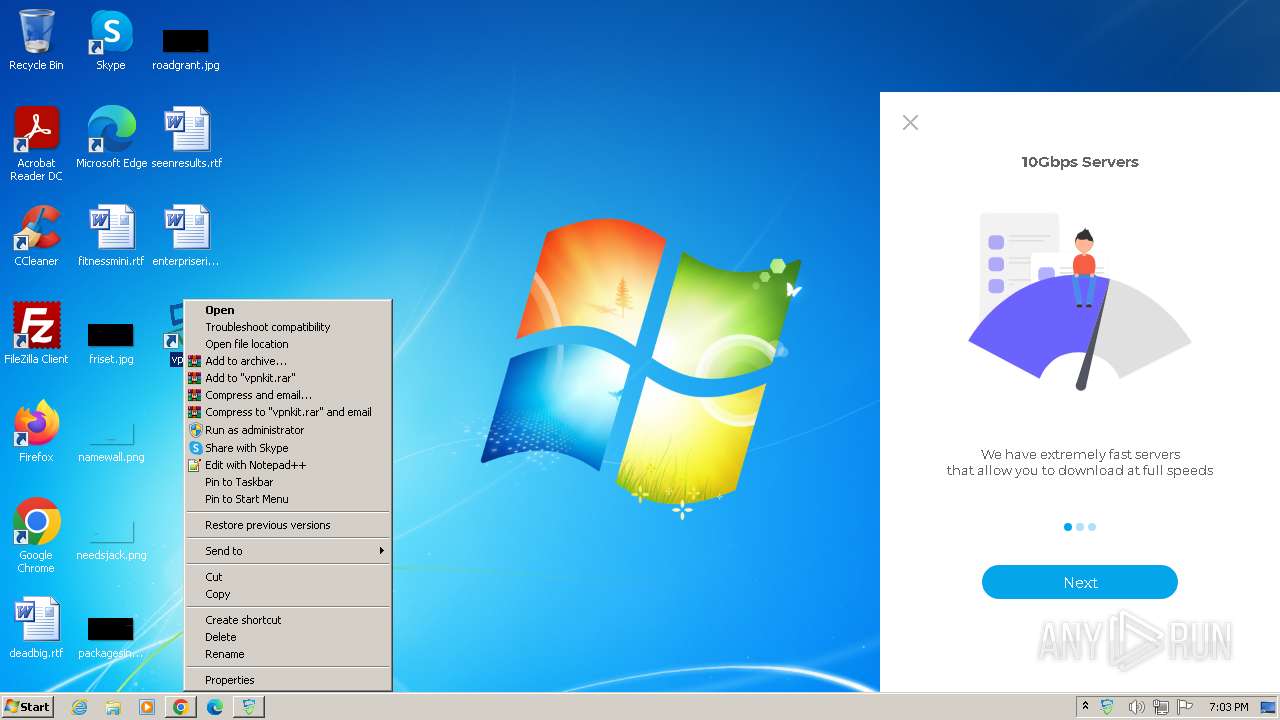
Task: Switch to Chrome in the taskbar
Action: pos(180,707)
